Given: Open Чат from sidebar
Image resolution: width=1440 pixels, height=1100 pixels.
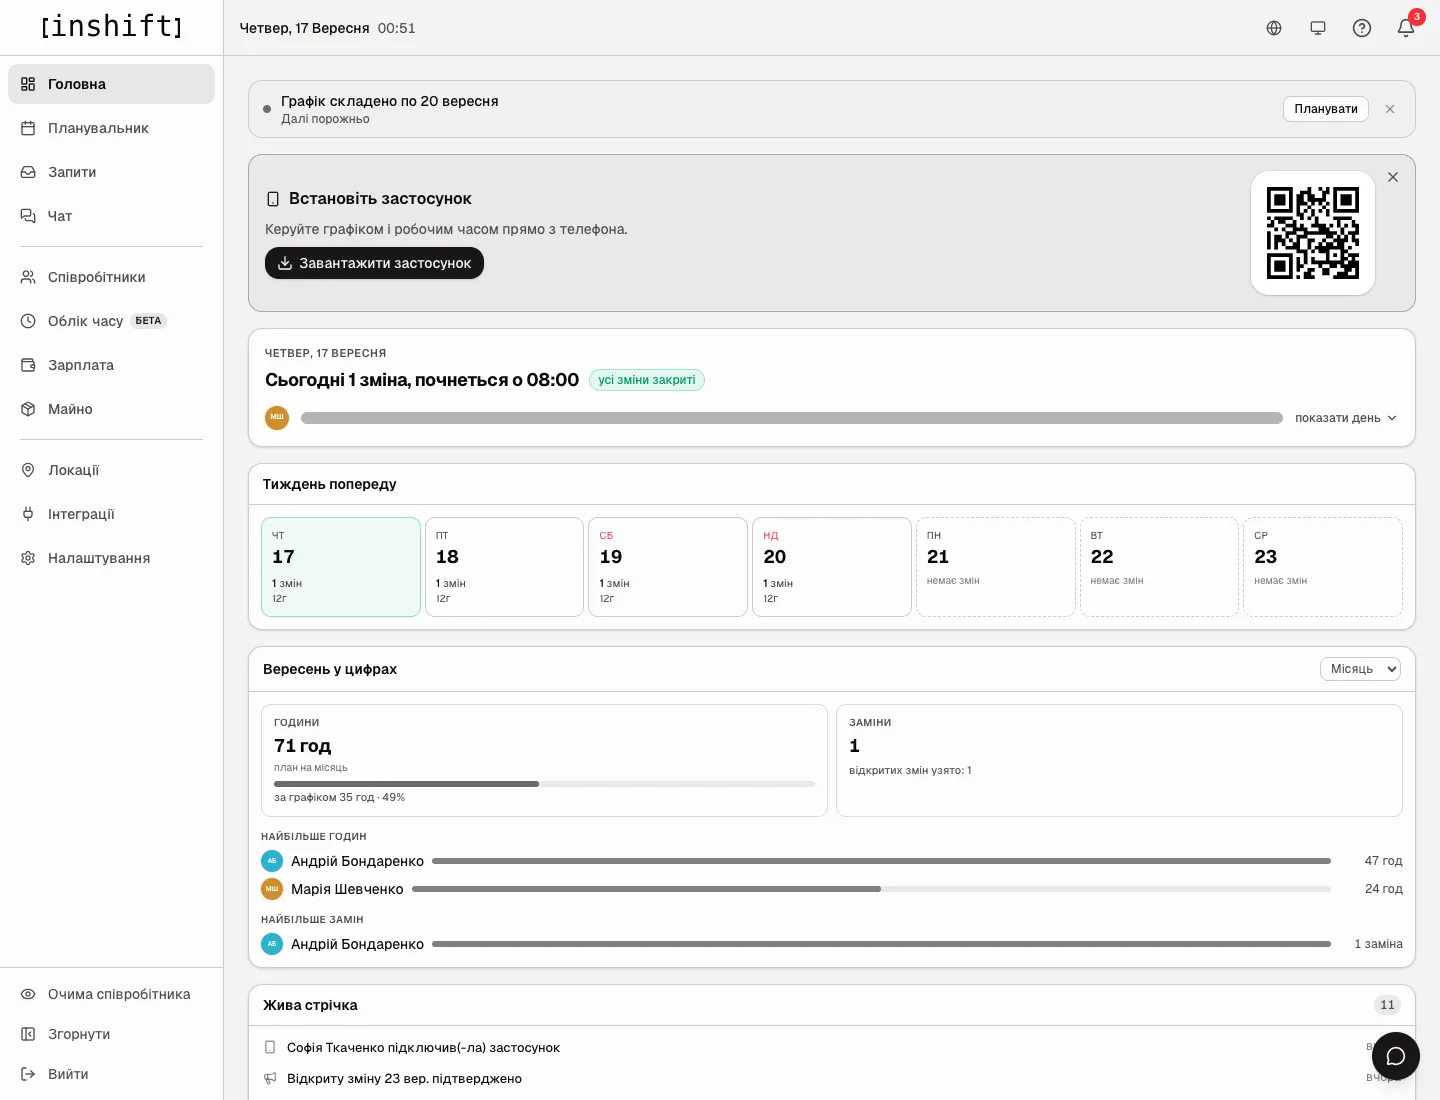Looking at the screenshot, I should click(x=111, y=216).
